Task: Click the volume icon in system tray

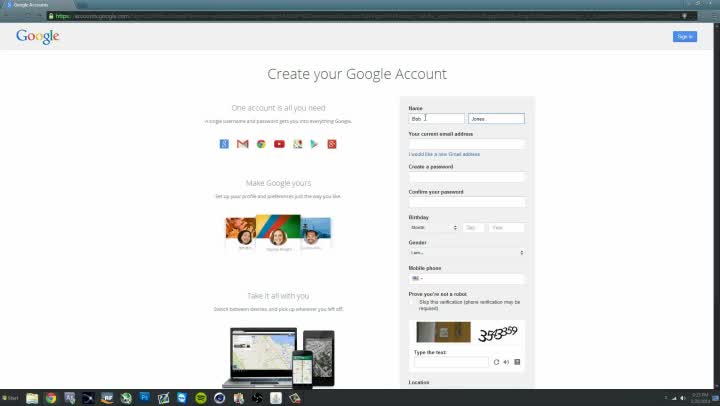Action: pyautogui.click(x=682, y=398)
